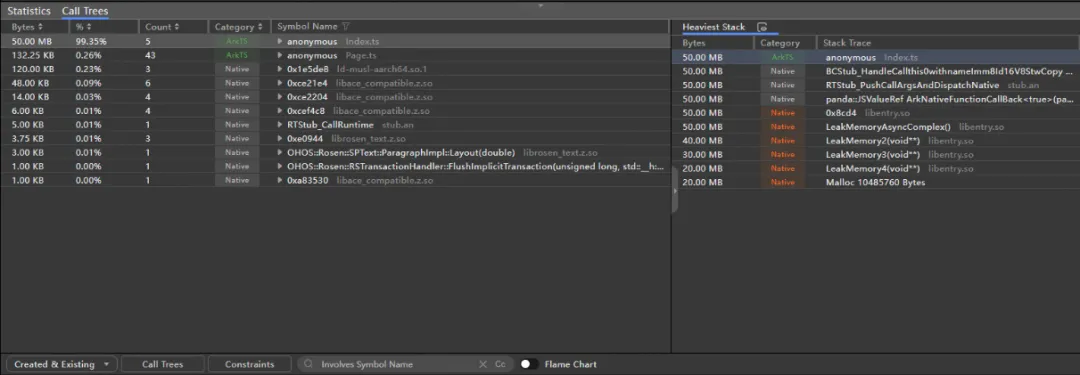Screen dimensions: 1080x375
Task: Clear the symbol name search field
Action: point(483,364)
